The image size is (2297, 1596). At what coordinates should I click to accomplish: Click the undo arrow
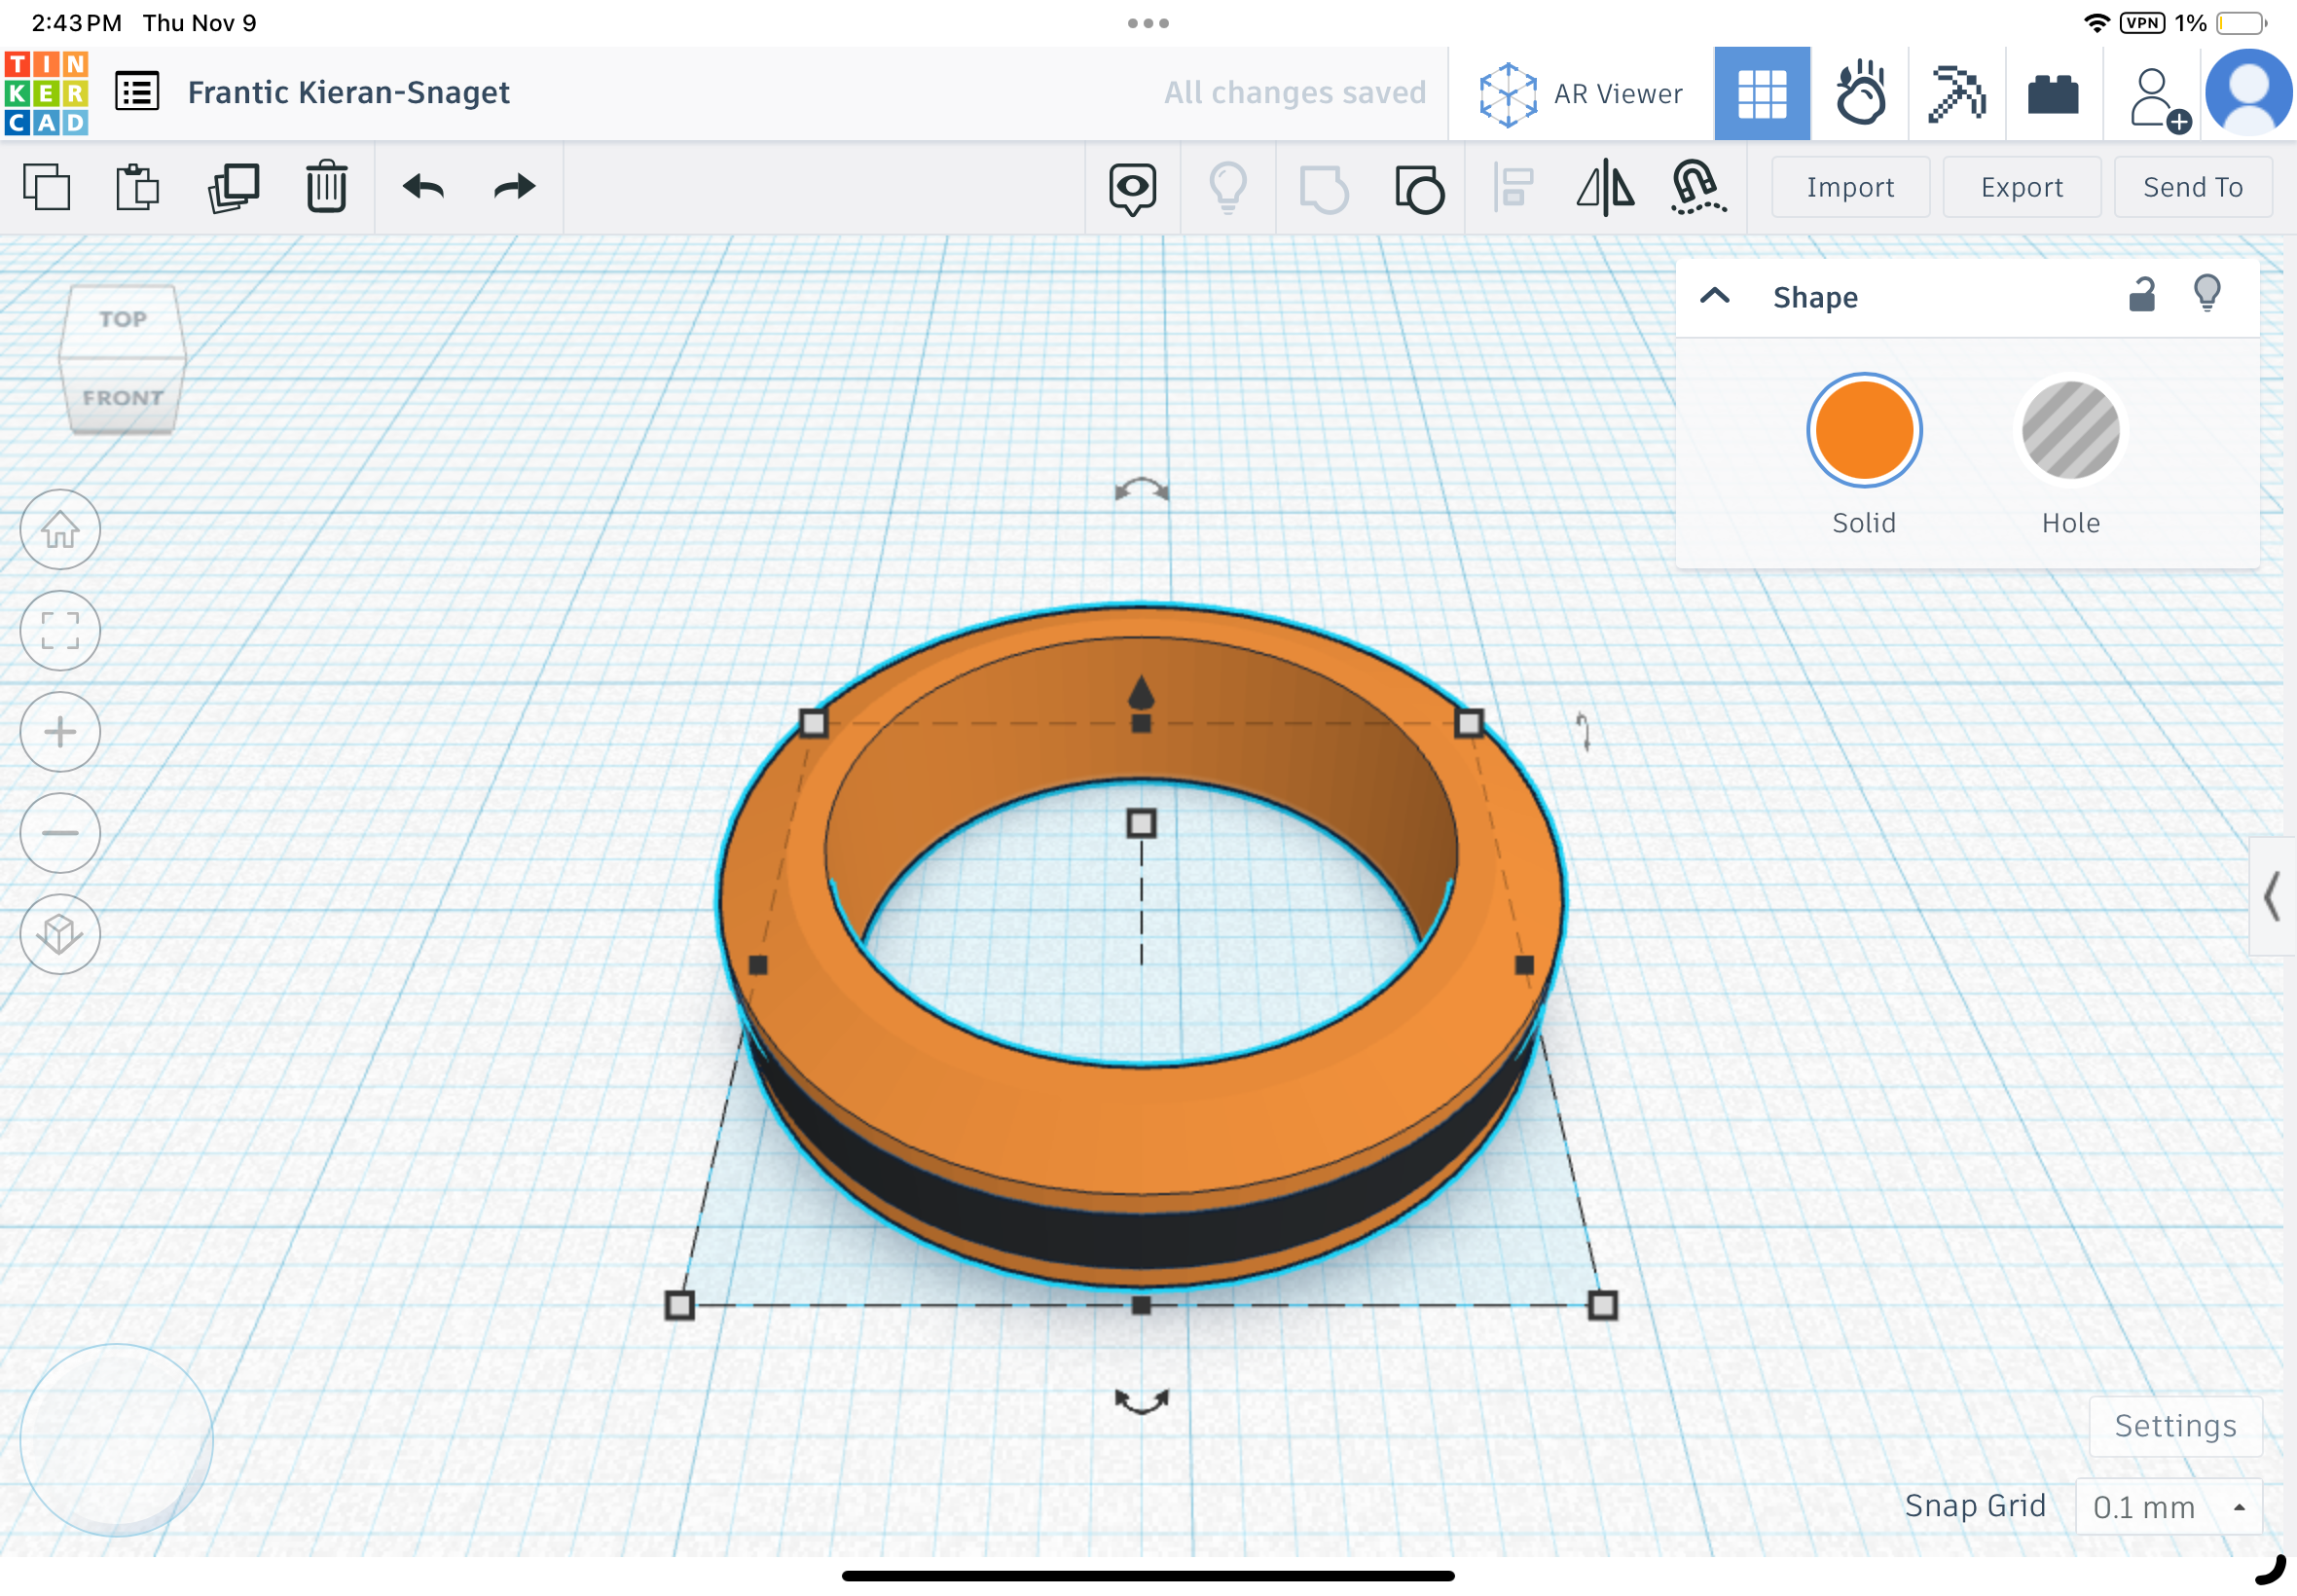423,187
